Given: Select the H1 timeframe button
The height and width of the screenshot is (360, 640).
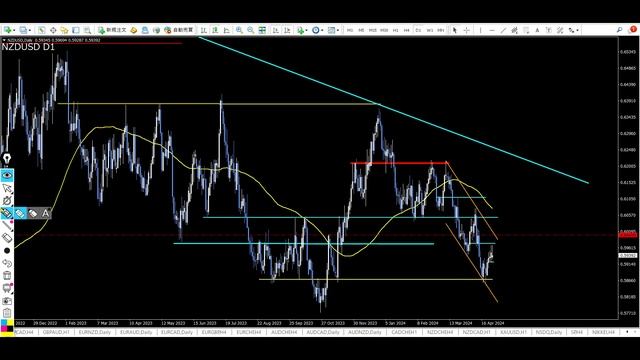Looking at the screenshot, I should (395, 30).
